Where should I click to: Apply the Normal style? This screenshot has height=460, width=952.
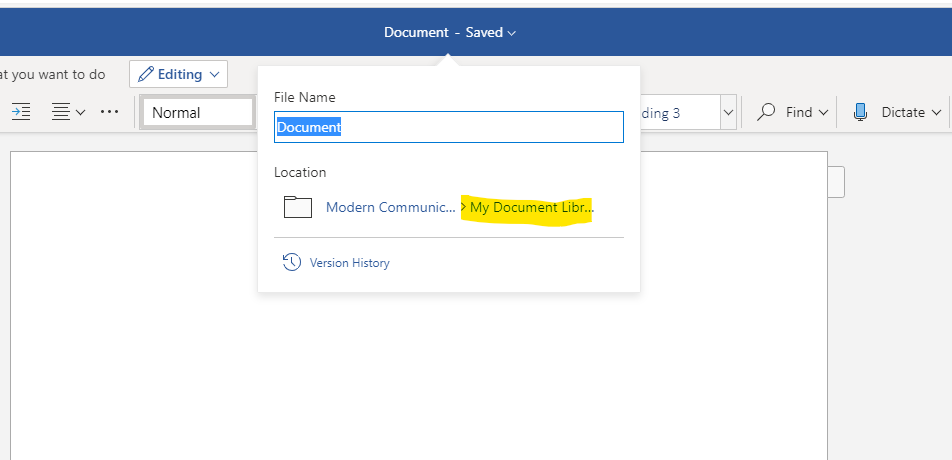tap(197, 112)
